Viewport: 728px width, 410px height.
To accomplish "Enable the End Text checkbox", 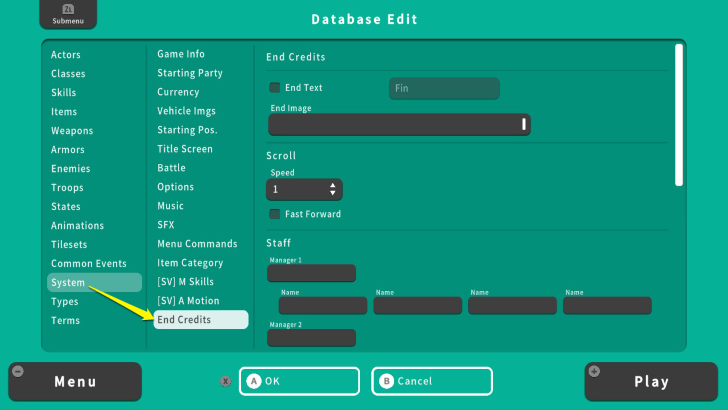I will pos(274,87).
